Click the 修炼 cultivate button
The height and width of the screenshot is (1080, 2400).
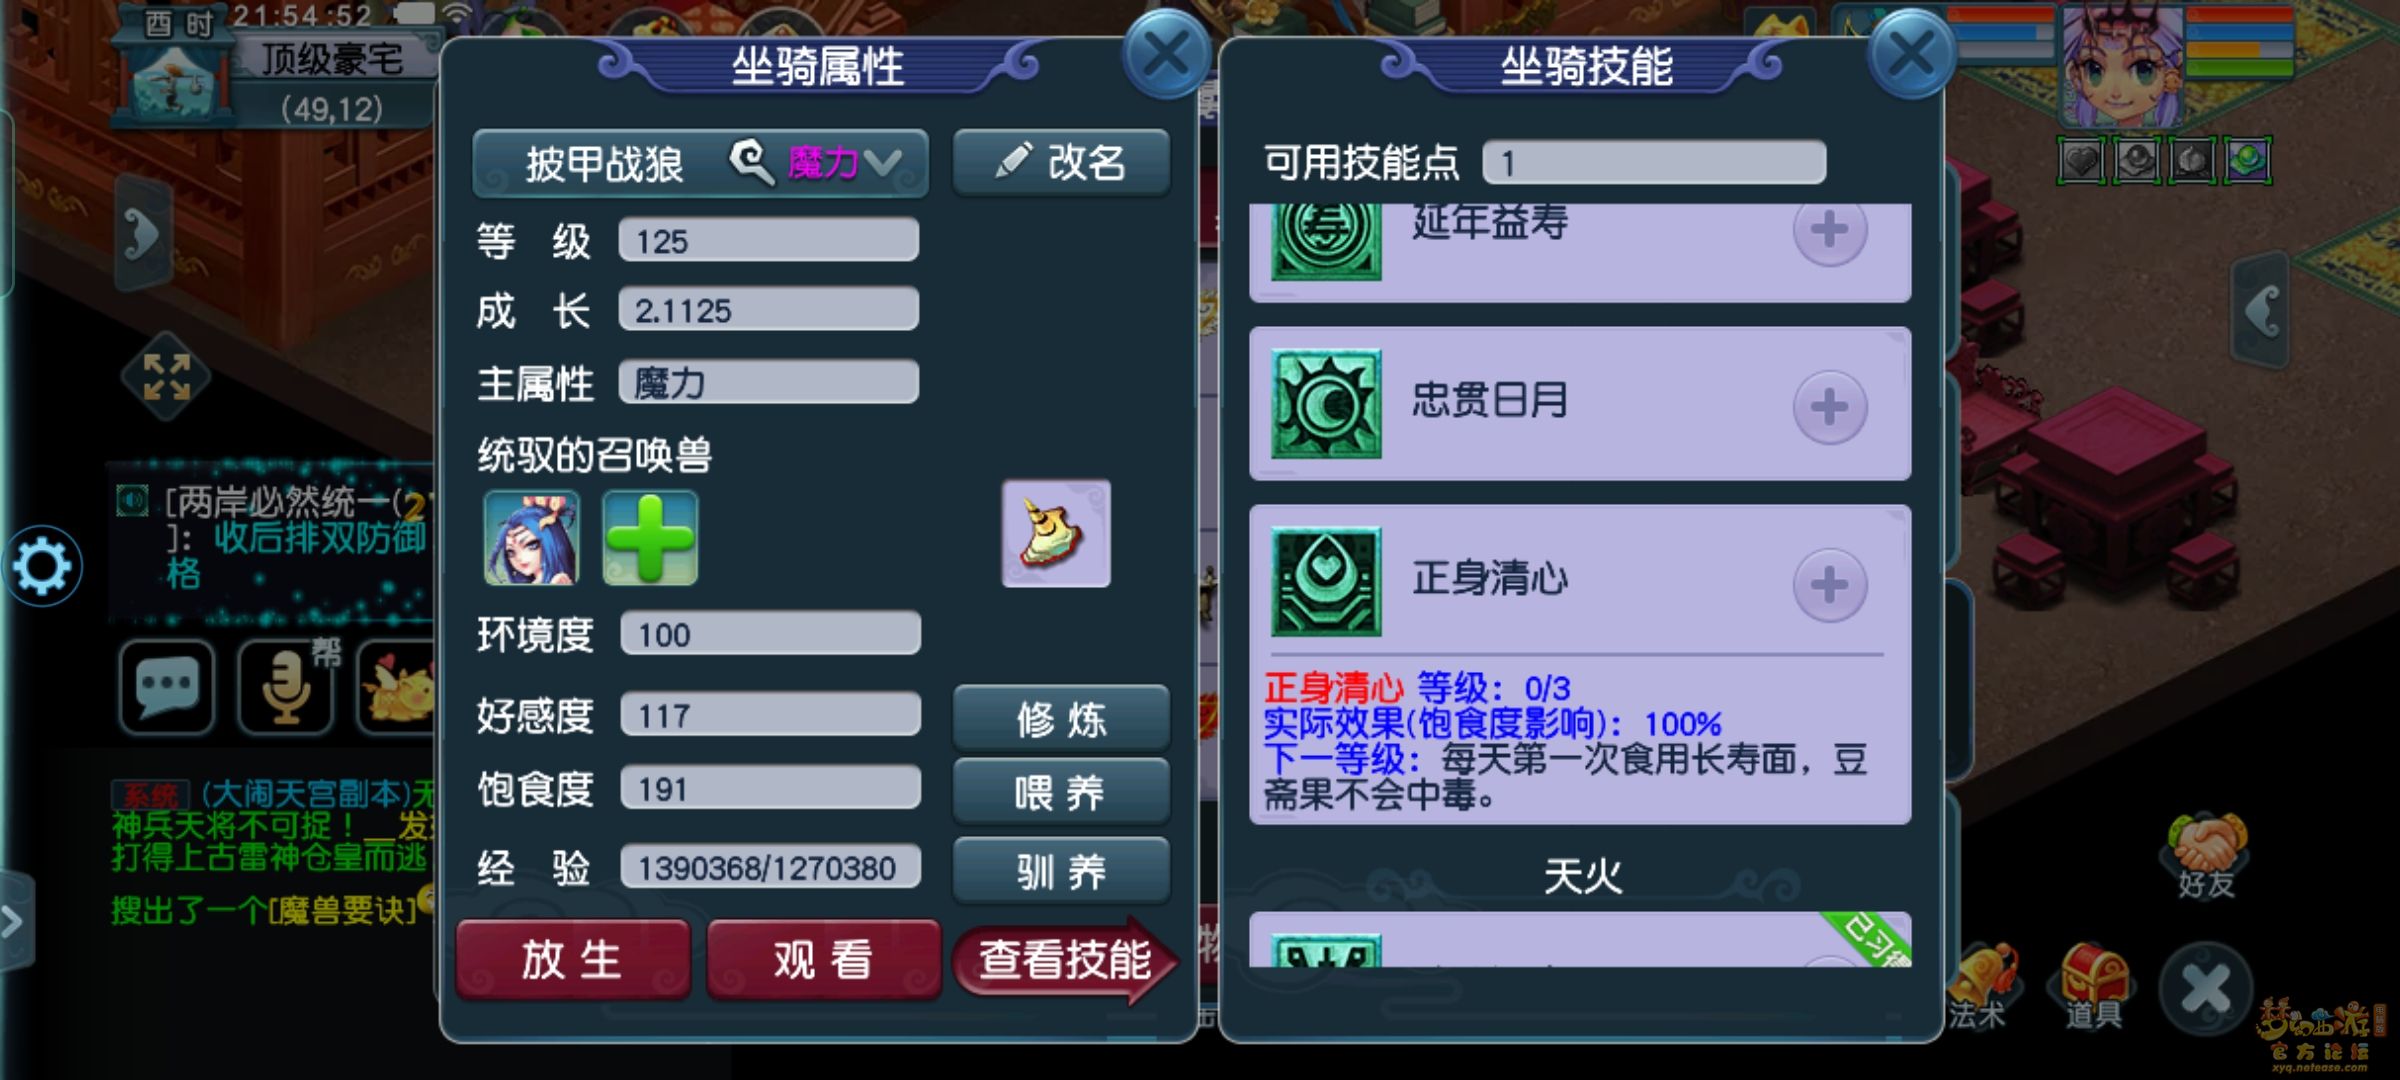click(x=1061, y=718)
